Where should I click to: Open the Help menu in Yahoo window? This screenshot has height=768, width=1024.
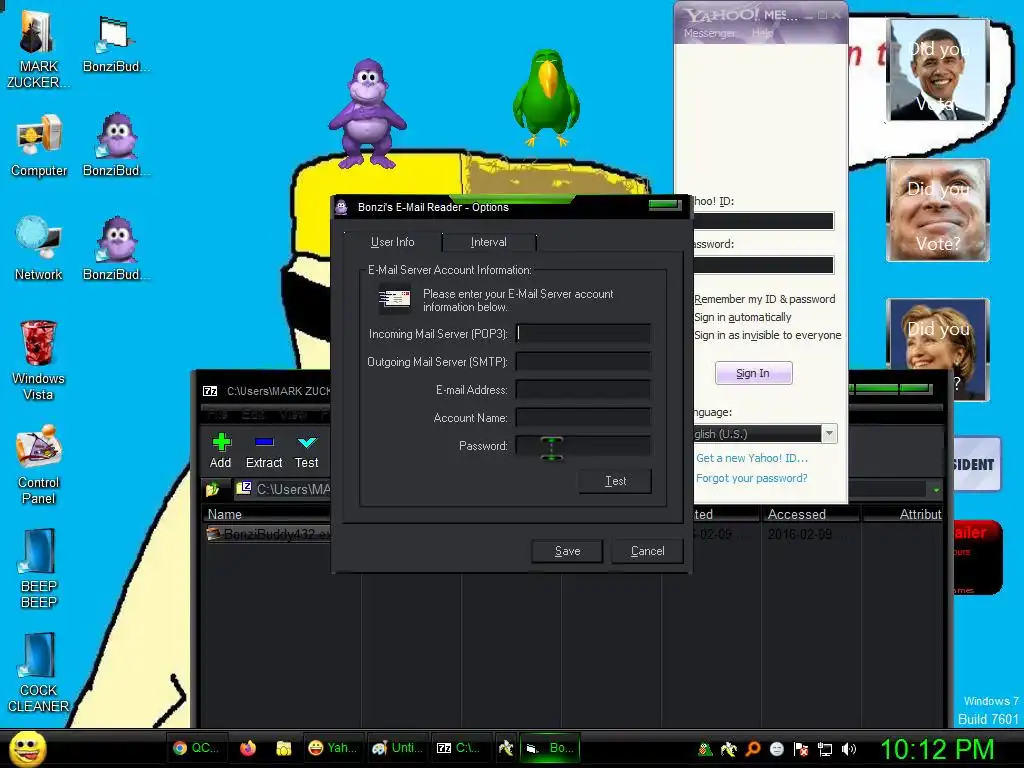pos(761,33)
